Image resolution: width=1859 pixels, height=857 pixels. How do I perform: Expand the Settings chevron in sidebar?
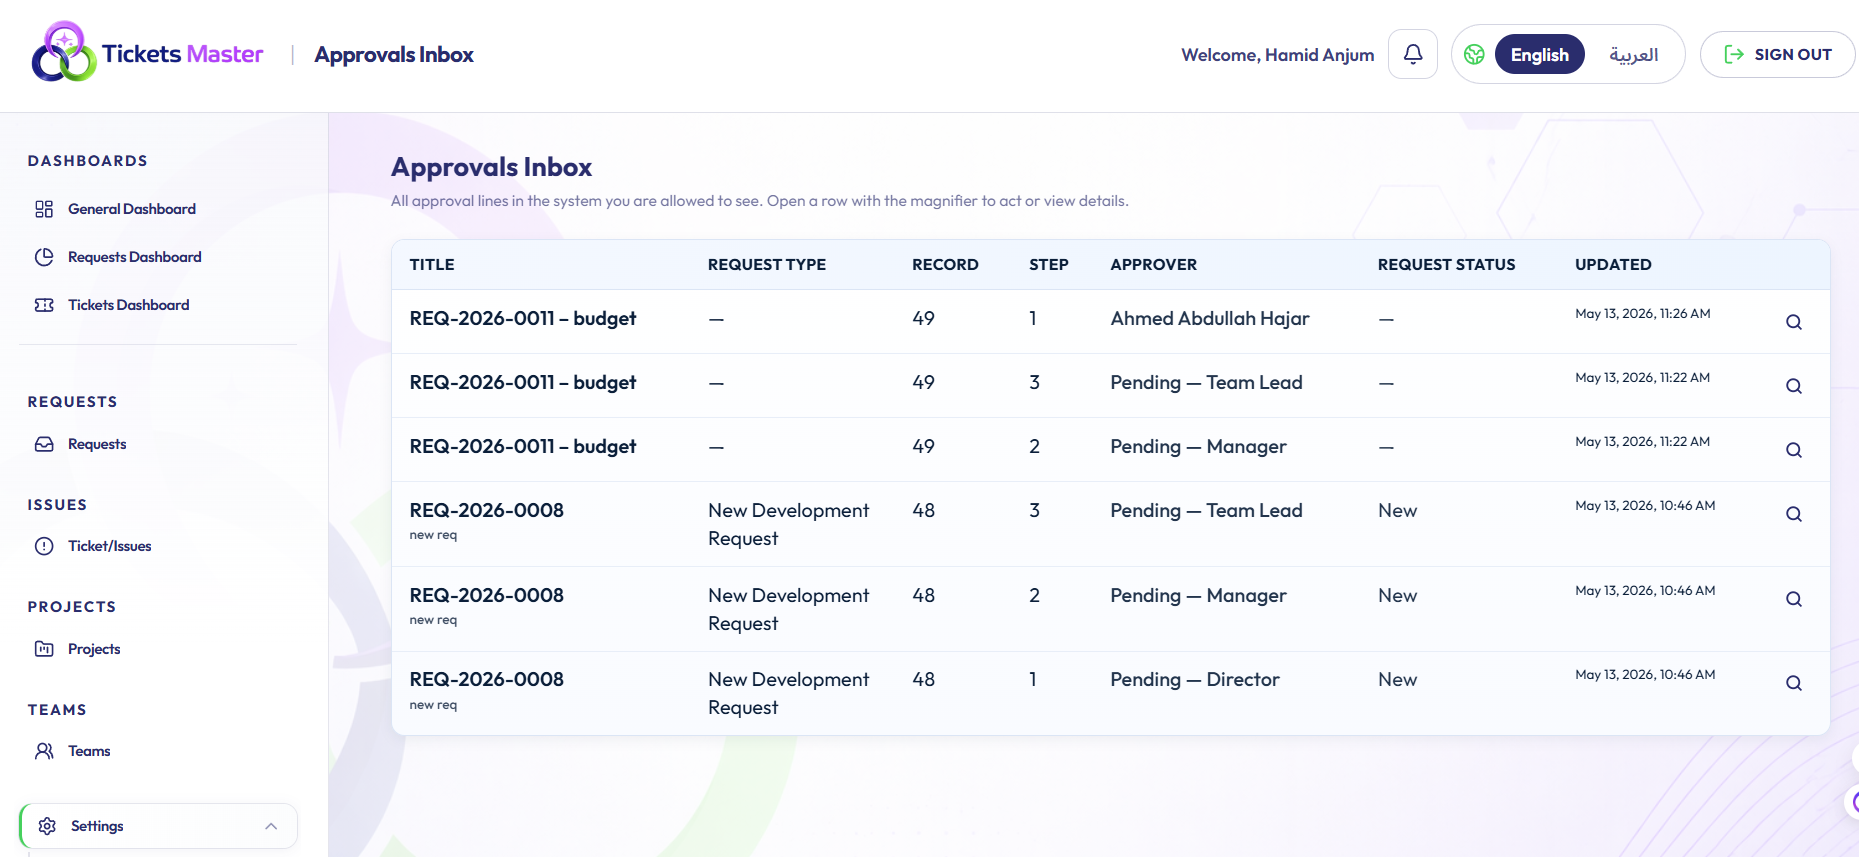(x=271, y=826)
